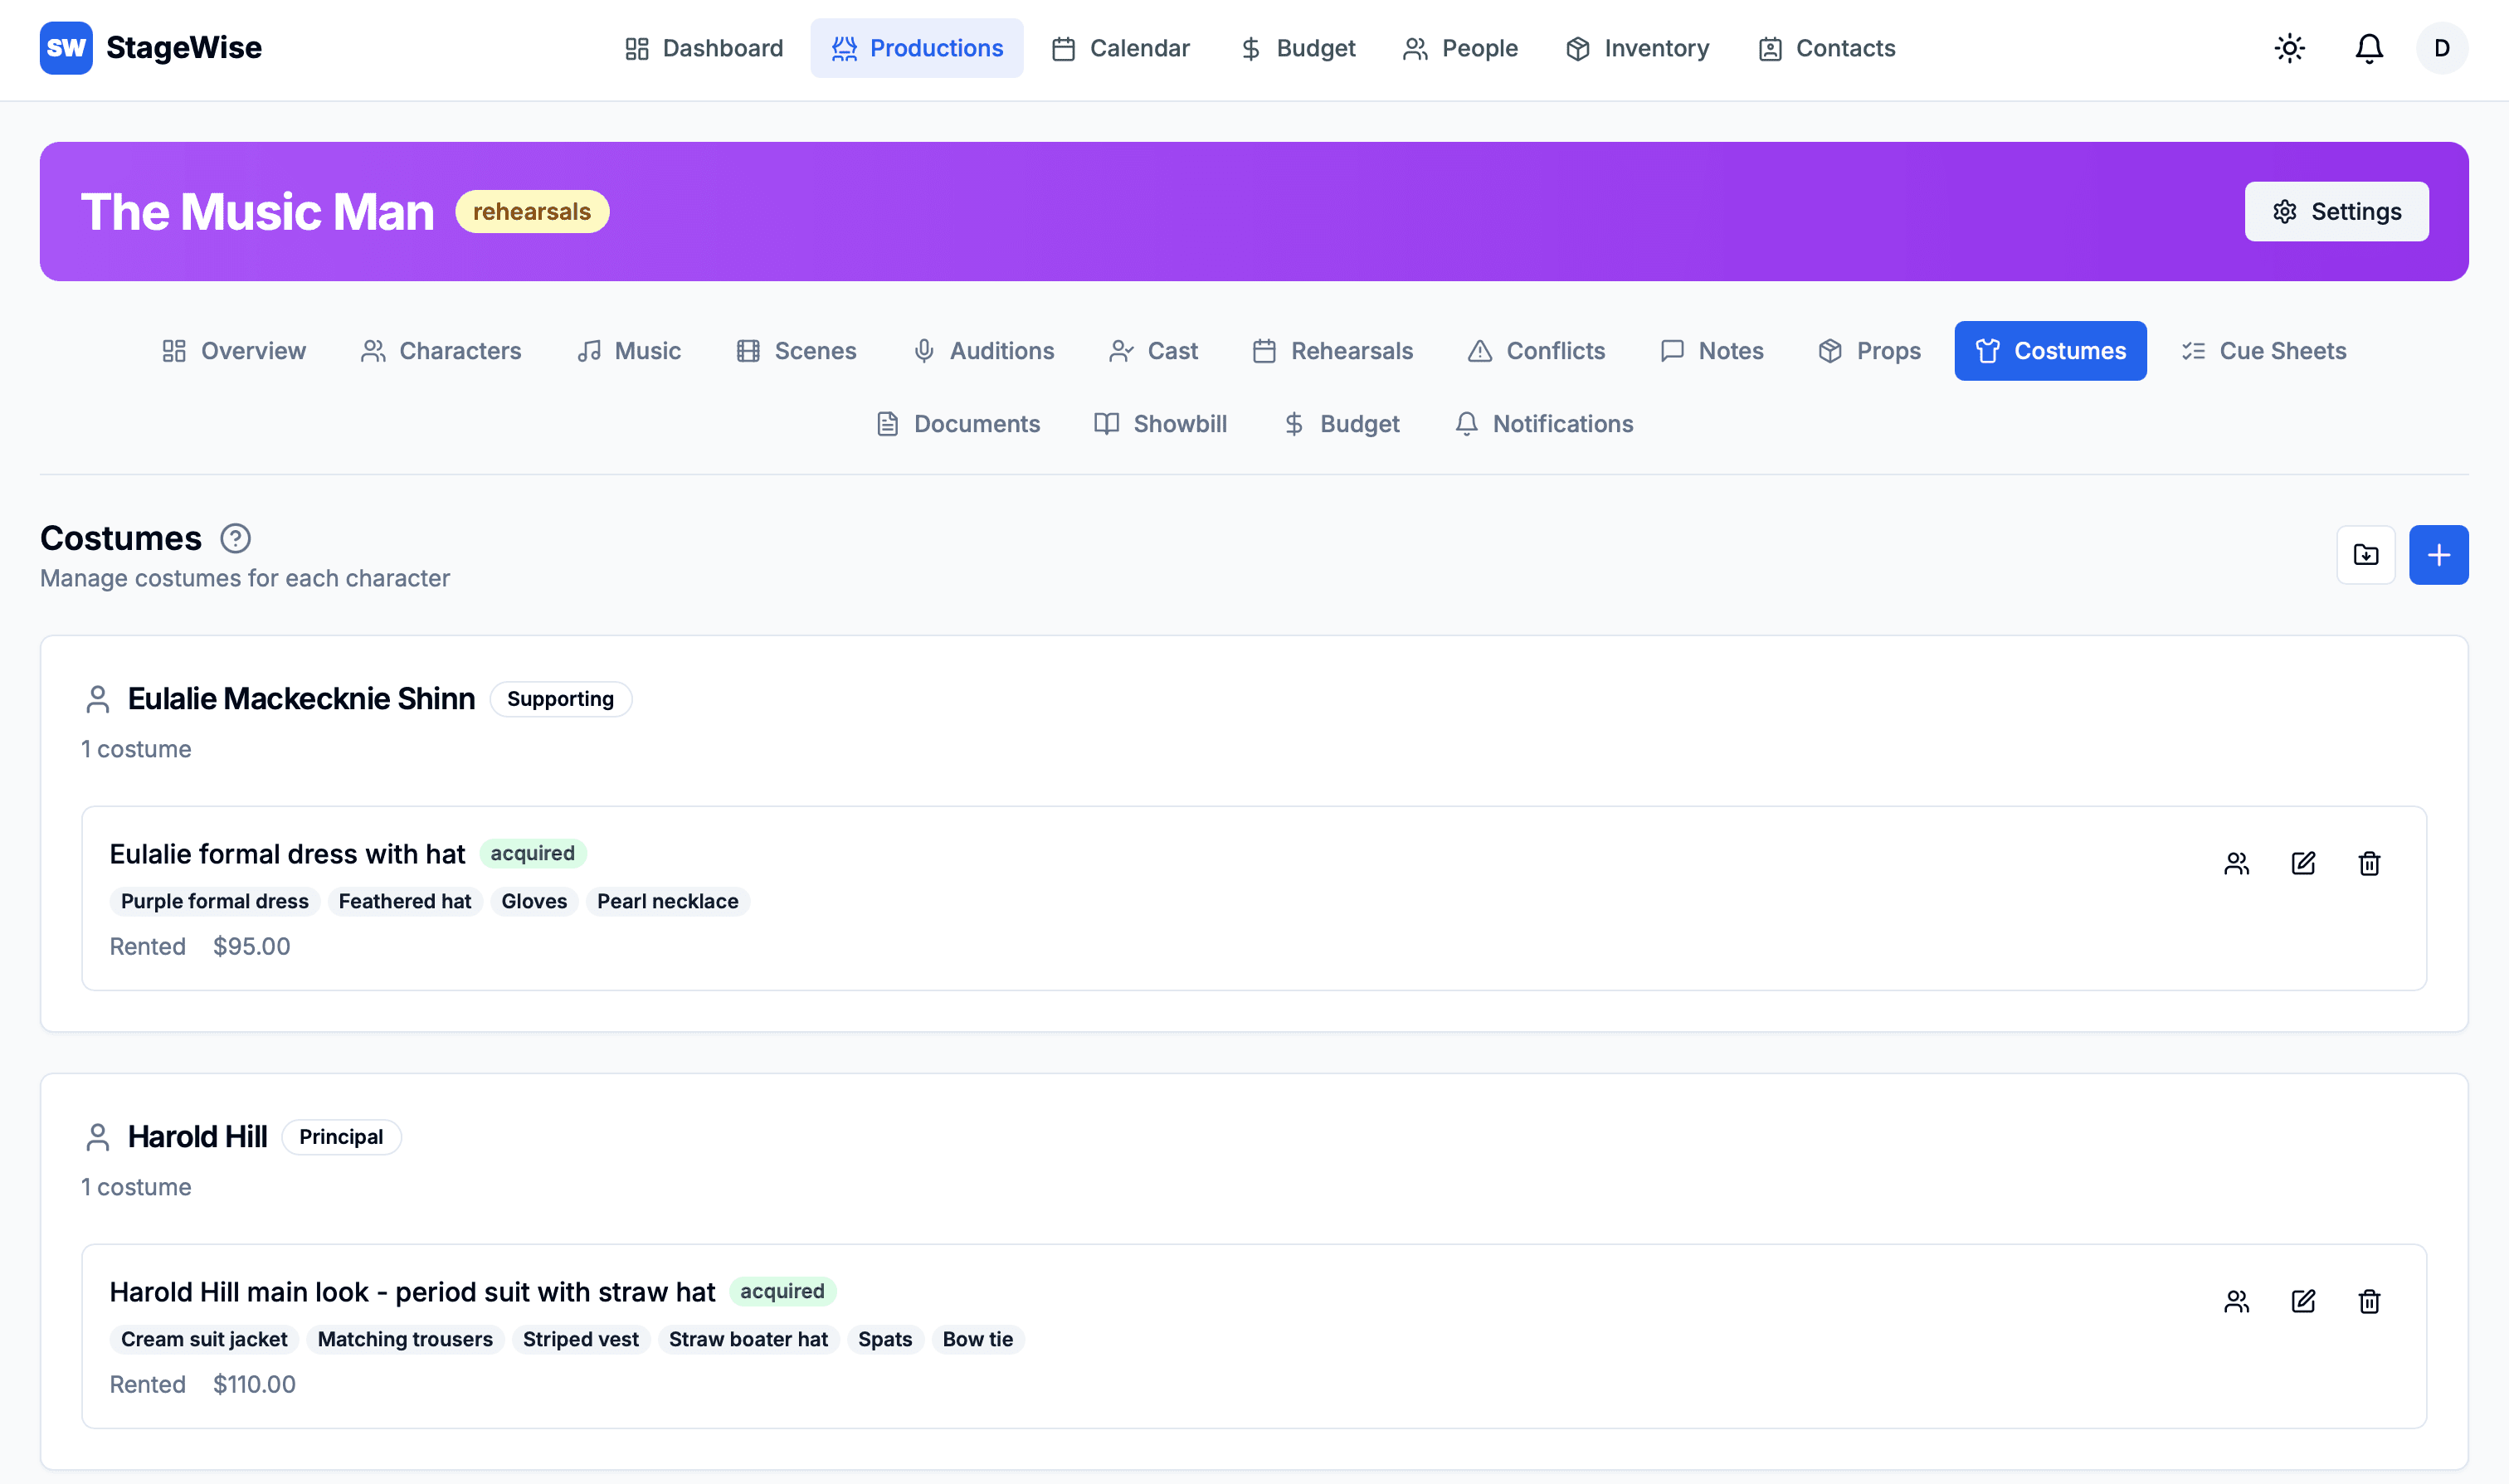Toggle the light/dark theme sun icon
The height and width of the screenshot is (1484, 2509).
(x=2289, y=48)
